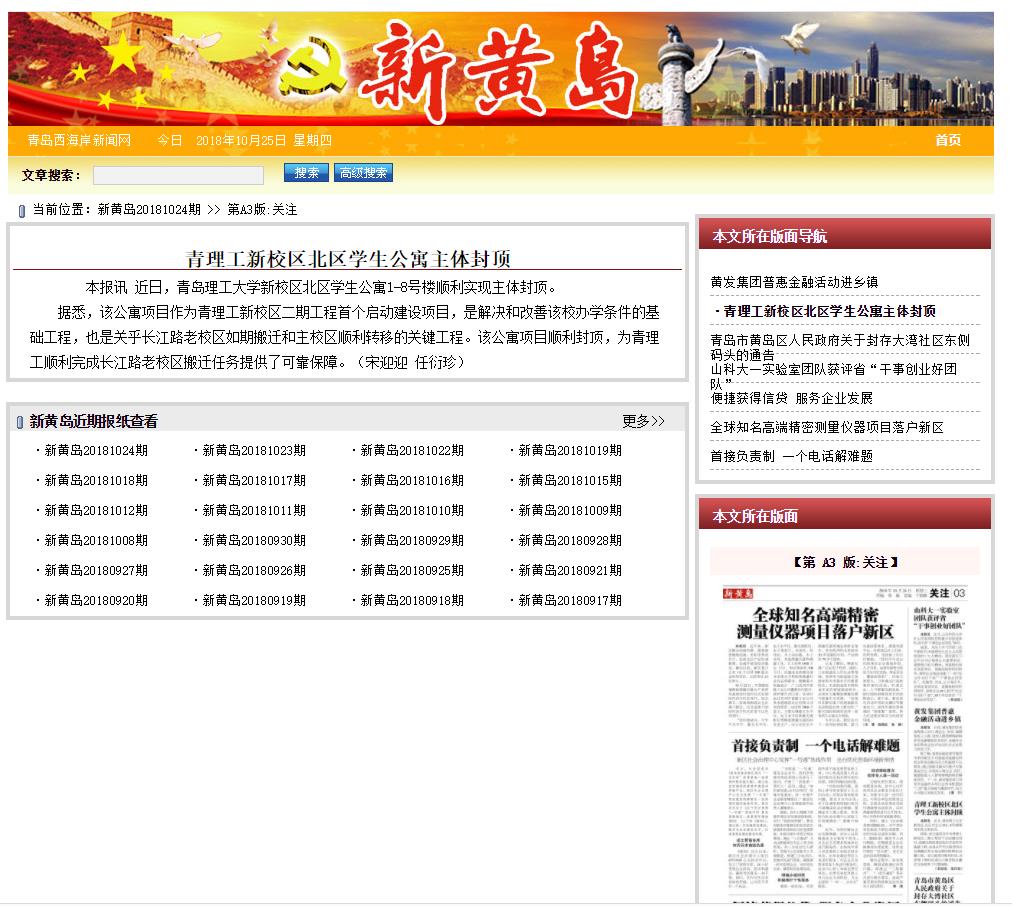Open issue 新黄岛20181019期
Screen dimensions: 1012x906
tap(571, 450)
